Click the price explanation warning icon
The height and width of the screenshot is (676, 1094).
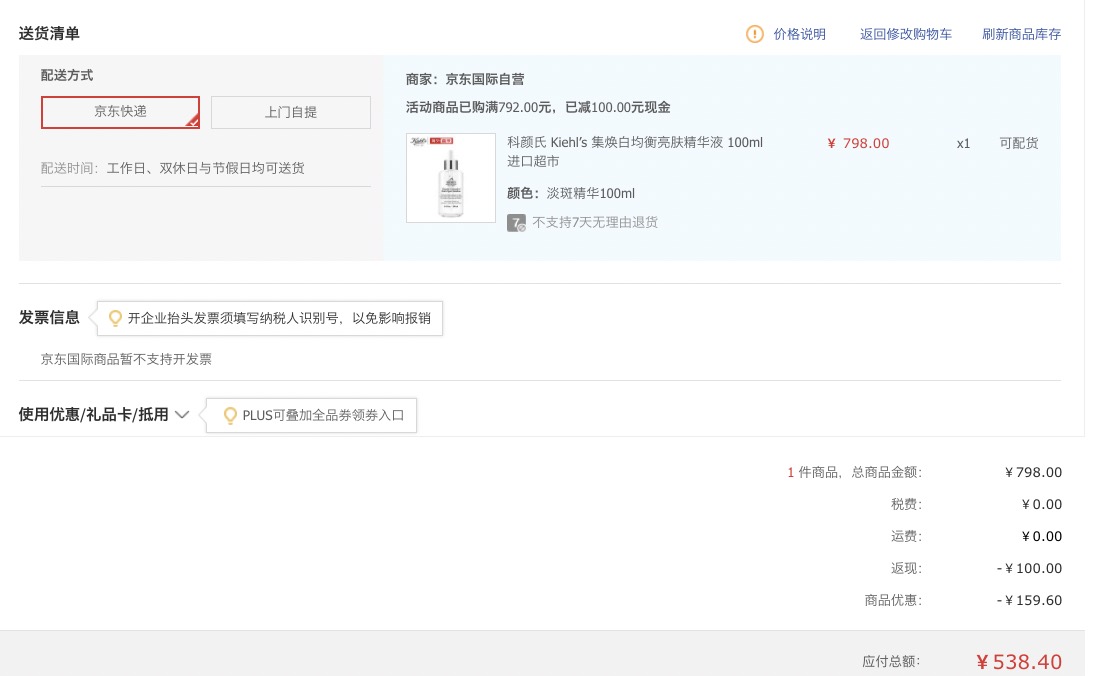pos(754,33)
